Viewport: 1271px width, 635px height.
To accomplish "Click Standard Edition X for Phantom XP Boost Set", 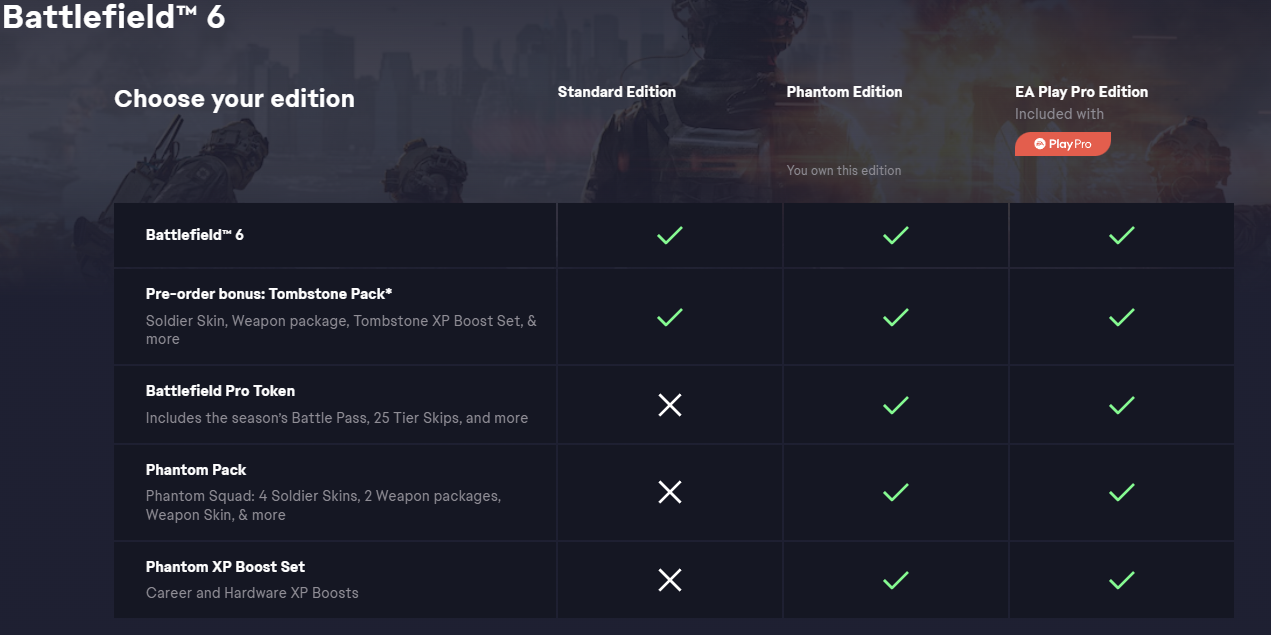I will tap(669, 580).
